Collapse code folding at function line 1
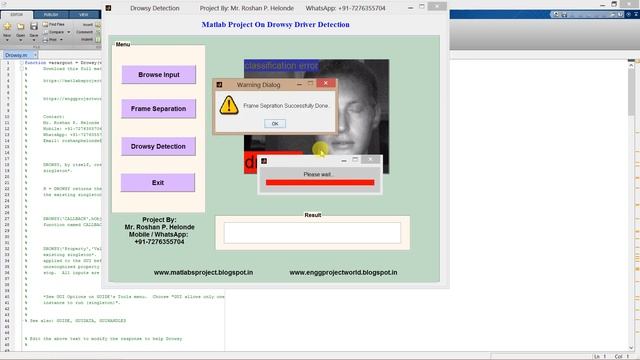 pyautogui.click(x=22, y=63)
